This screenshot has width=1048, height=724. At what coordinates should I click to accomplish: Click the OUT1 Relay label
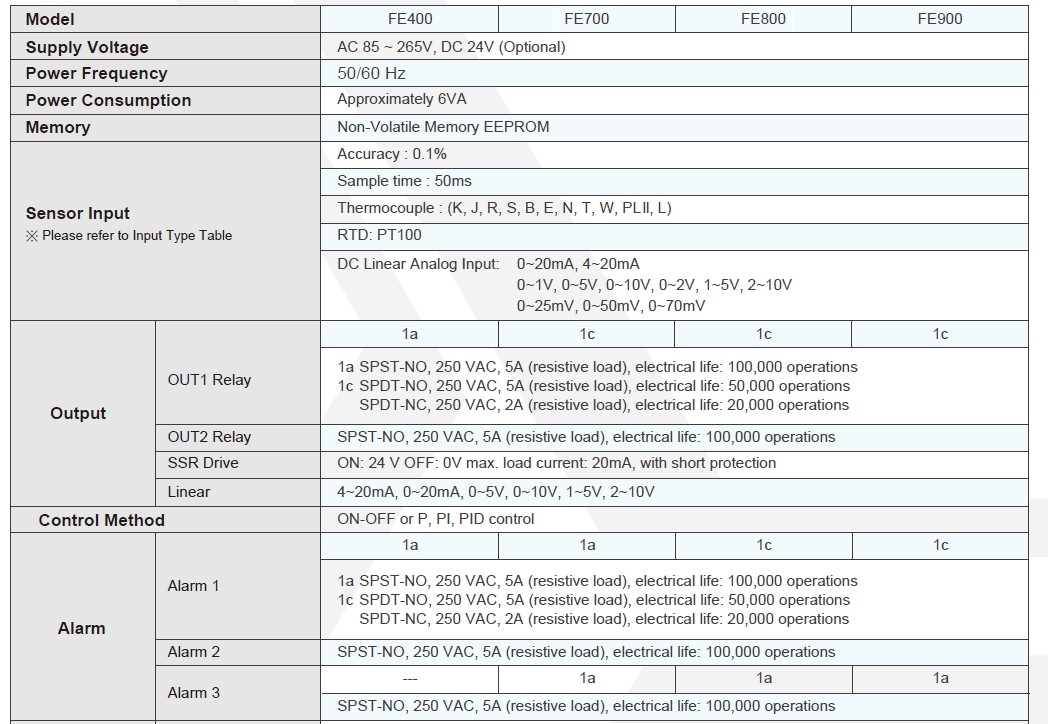[209, 380]
